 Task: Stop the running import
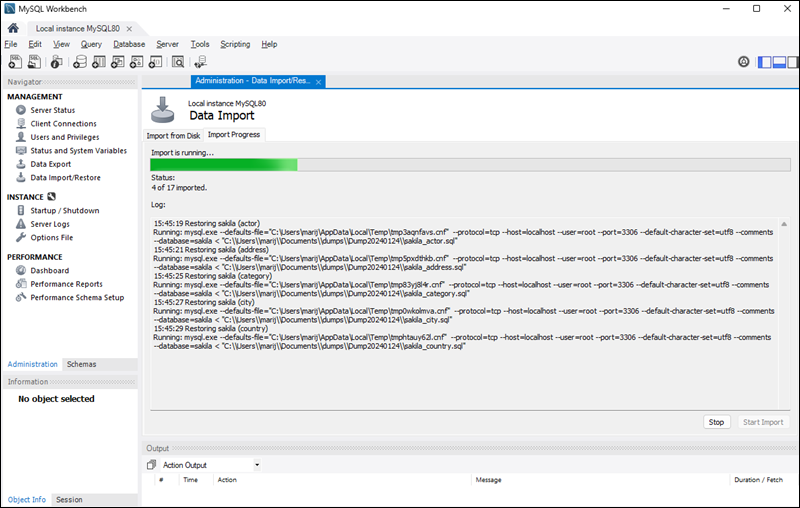pos(716,422)
